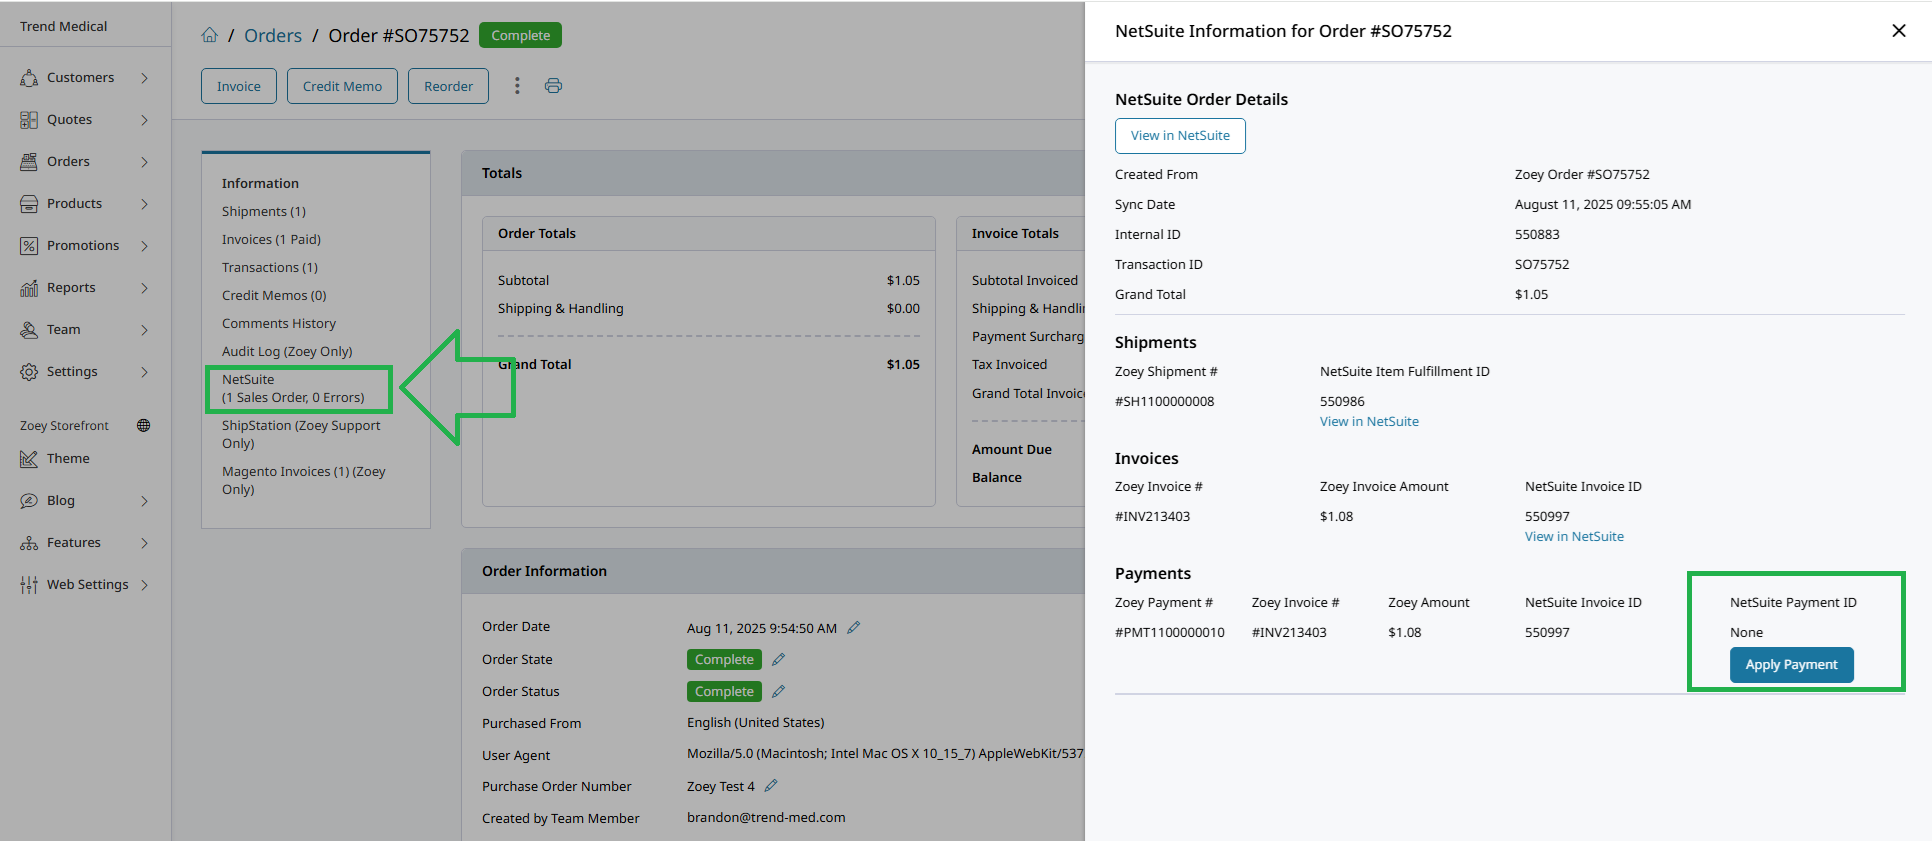Expand the Customers menu chevron
The image size is (1932, 841).
tap(145, 78)
